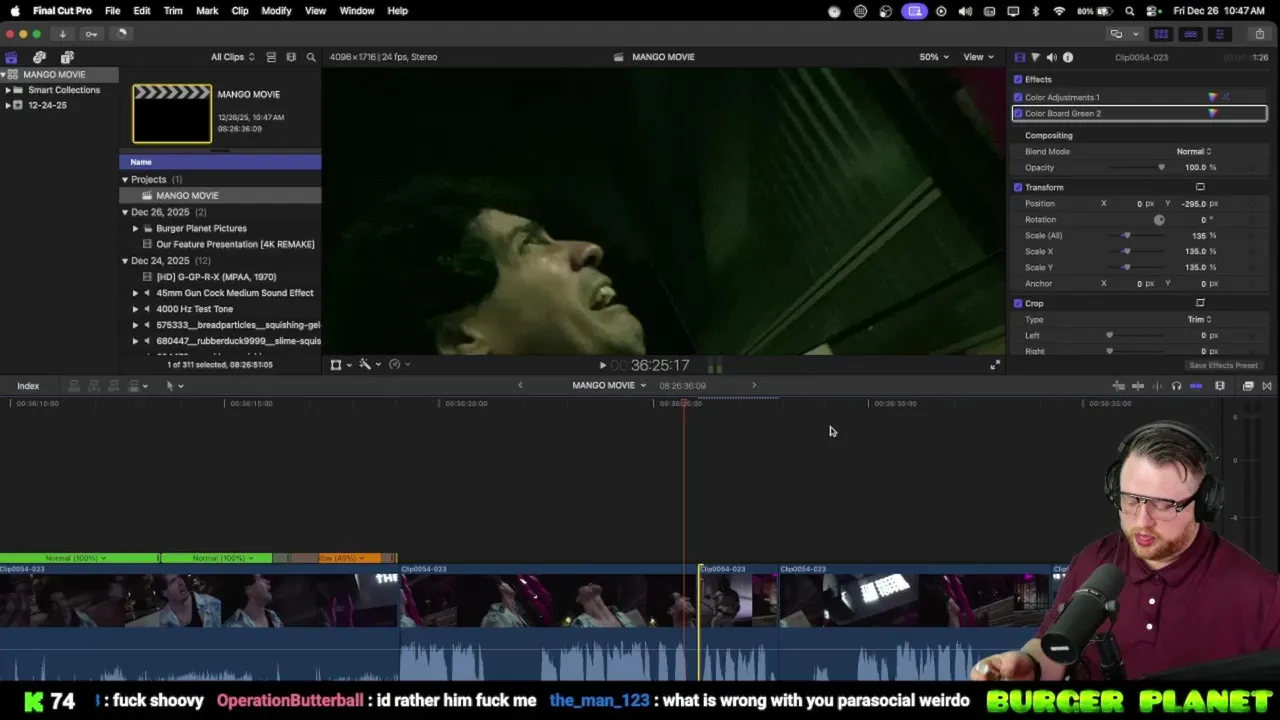Image resolution: width=1280 pixels, height=720 pixels.
Task: Open the Clip menu
Action: click(240, 11)
